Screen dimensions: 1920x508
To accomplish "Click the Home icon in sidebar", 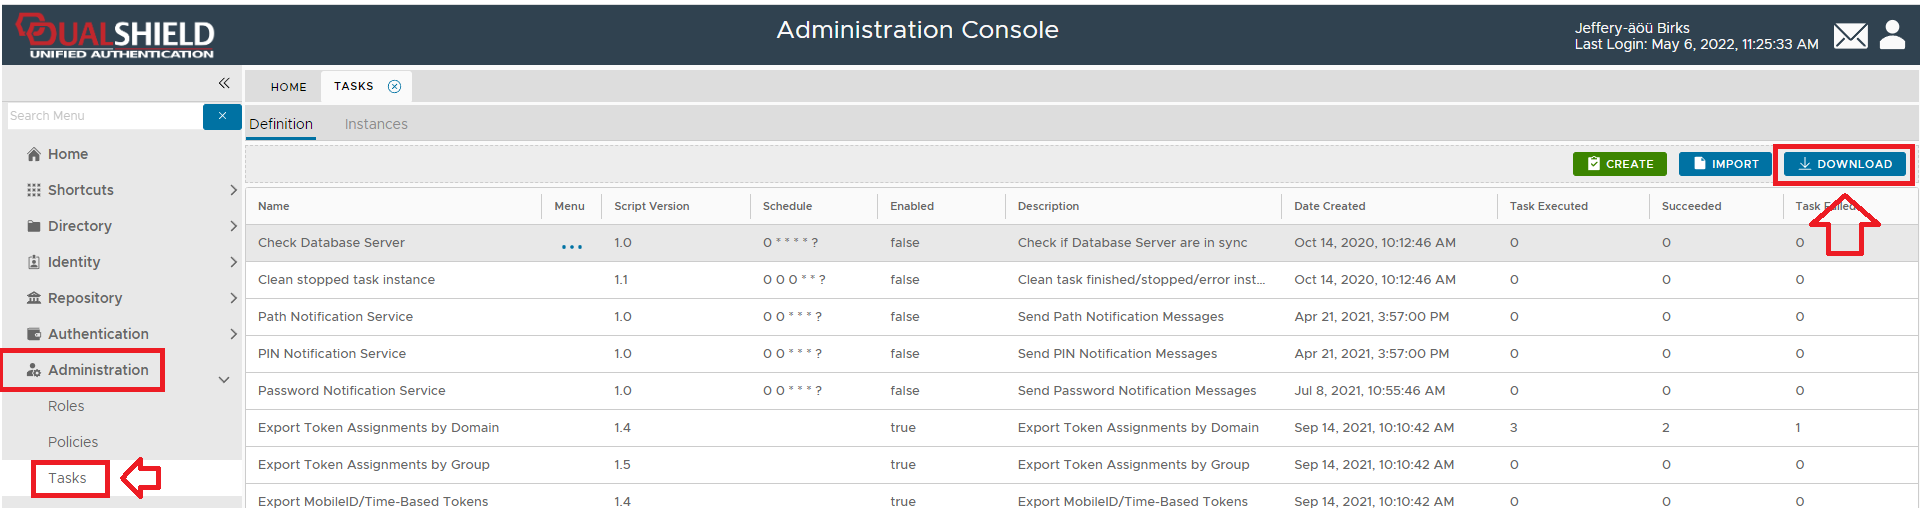I will (x=34, y=154).
